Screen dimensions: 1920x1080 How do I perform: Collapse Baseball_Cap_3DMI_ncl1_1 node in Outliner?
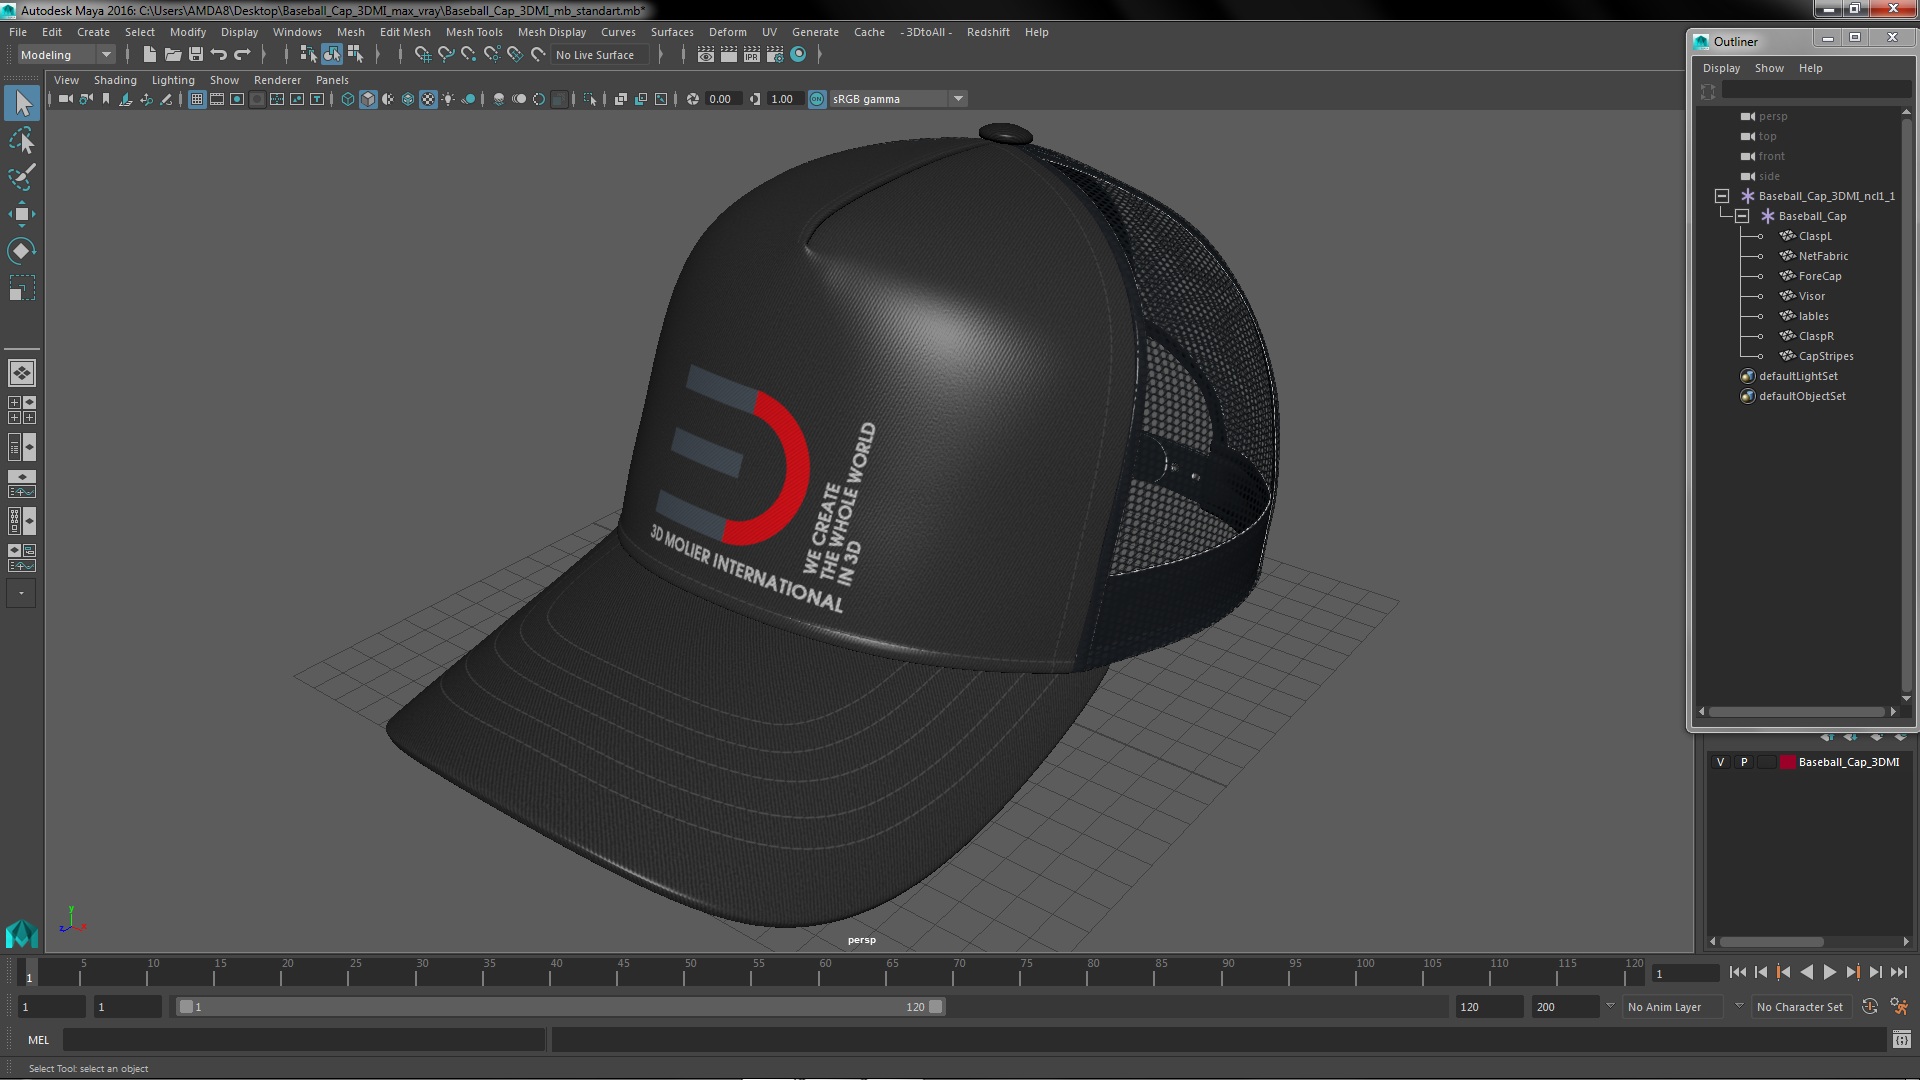coord(1722,196)
